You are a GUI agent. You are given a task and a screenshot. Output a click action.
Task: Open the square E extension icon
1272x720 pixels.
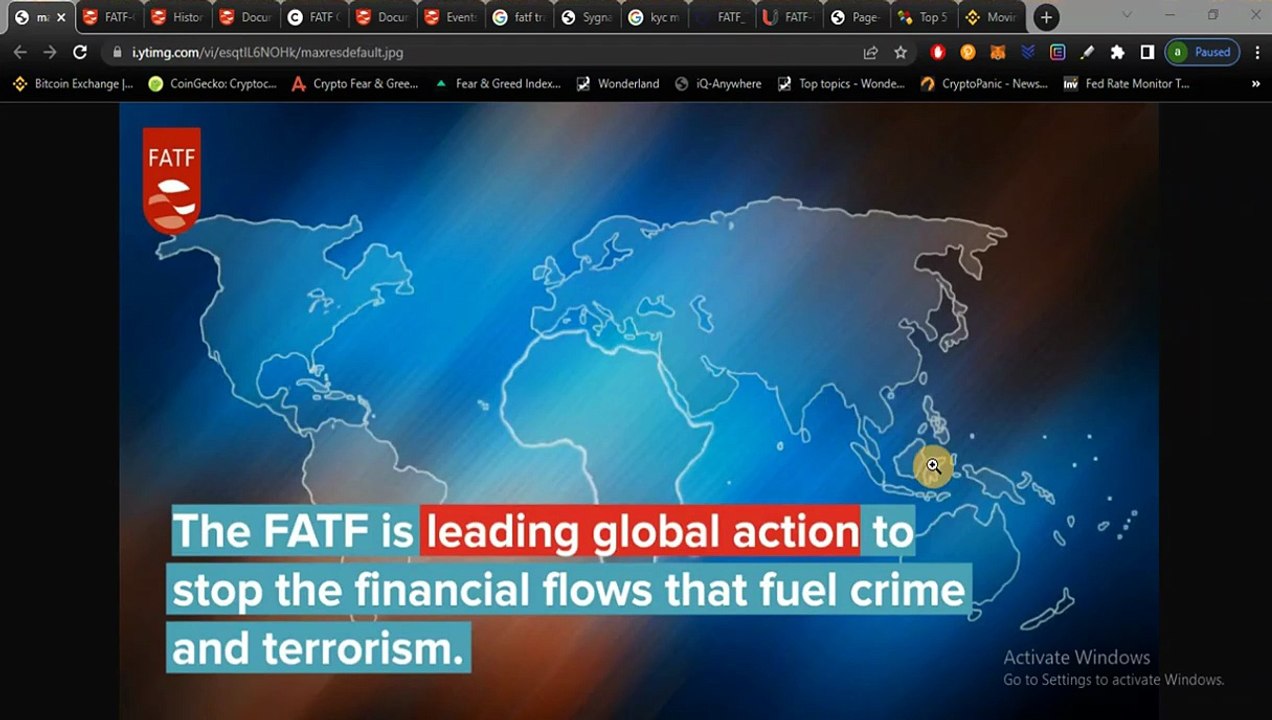tap(1057, 52)
